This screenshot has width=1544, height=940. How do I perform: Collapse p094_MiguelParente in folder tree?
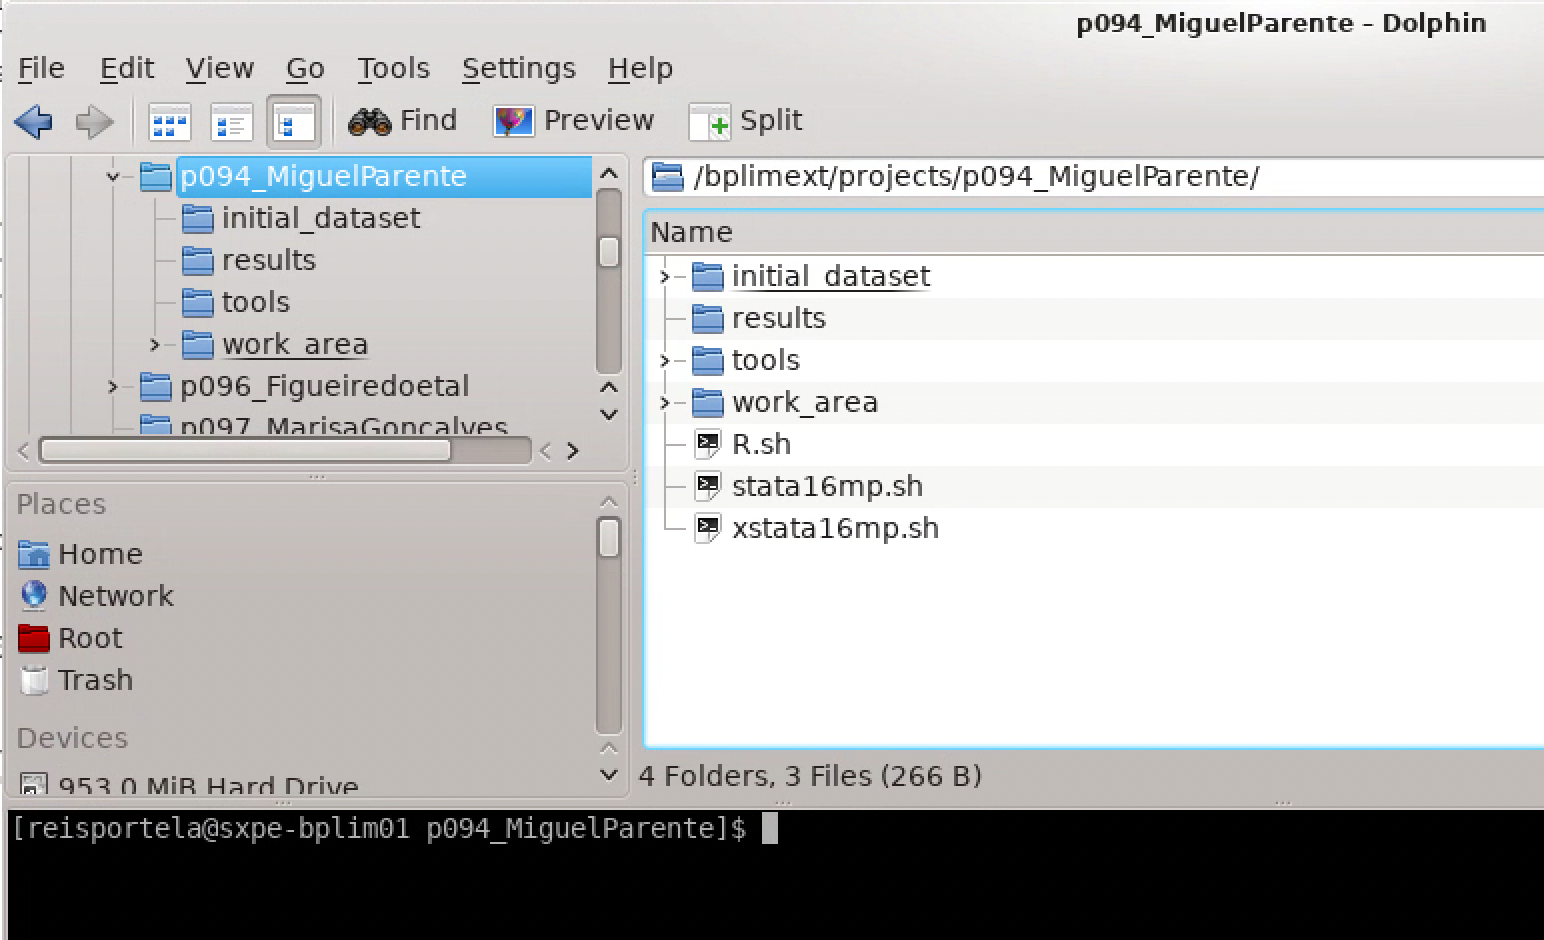click(113, 177)
